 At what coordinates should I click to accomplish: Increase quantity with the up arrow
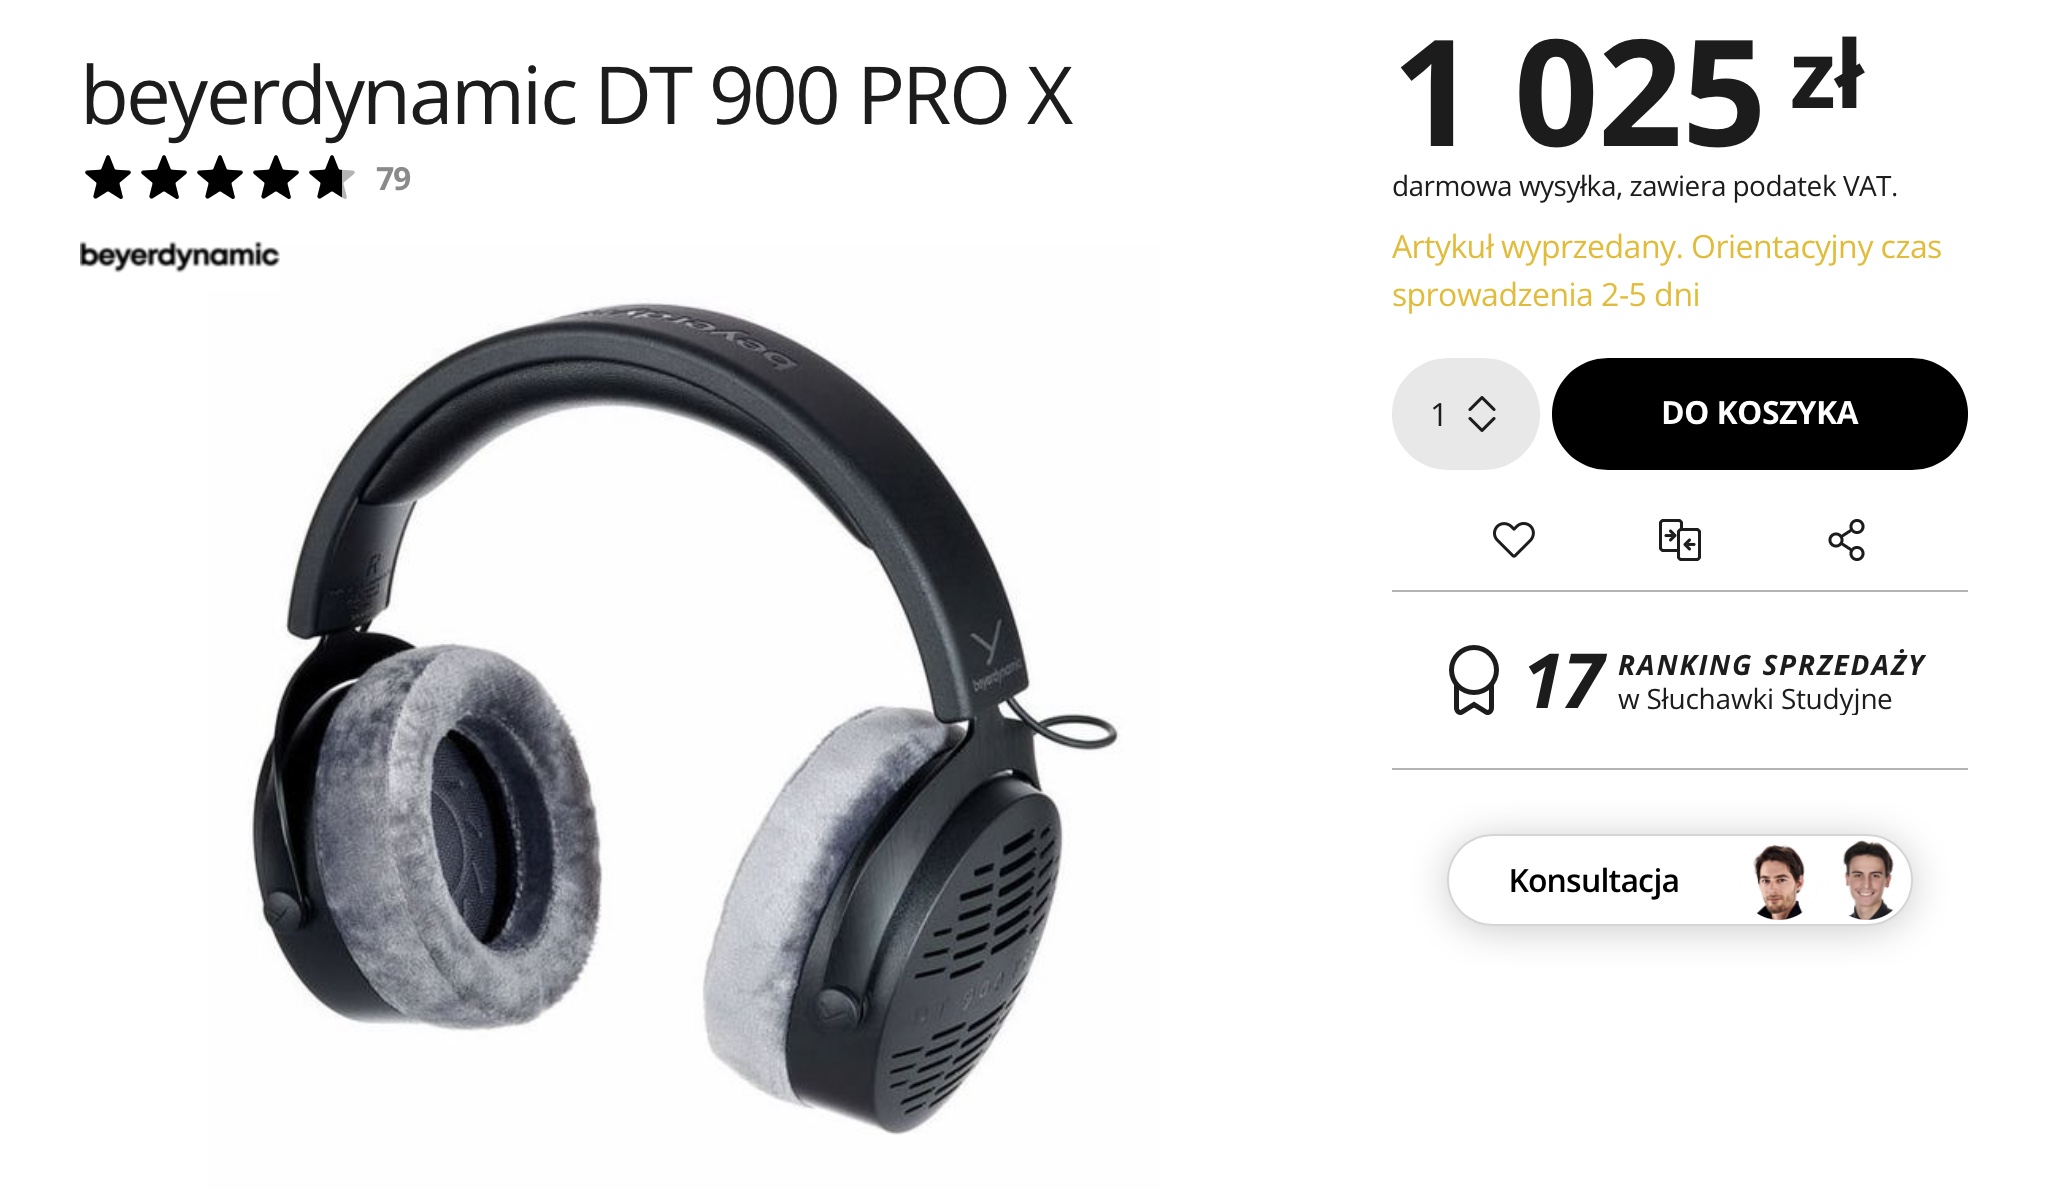(x=1481, y=403)
